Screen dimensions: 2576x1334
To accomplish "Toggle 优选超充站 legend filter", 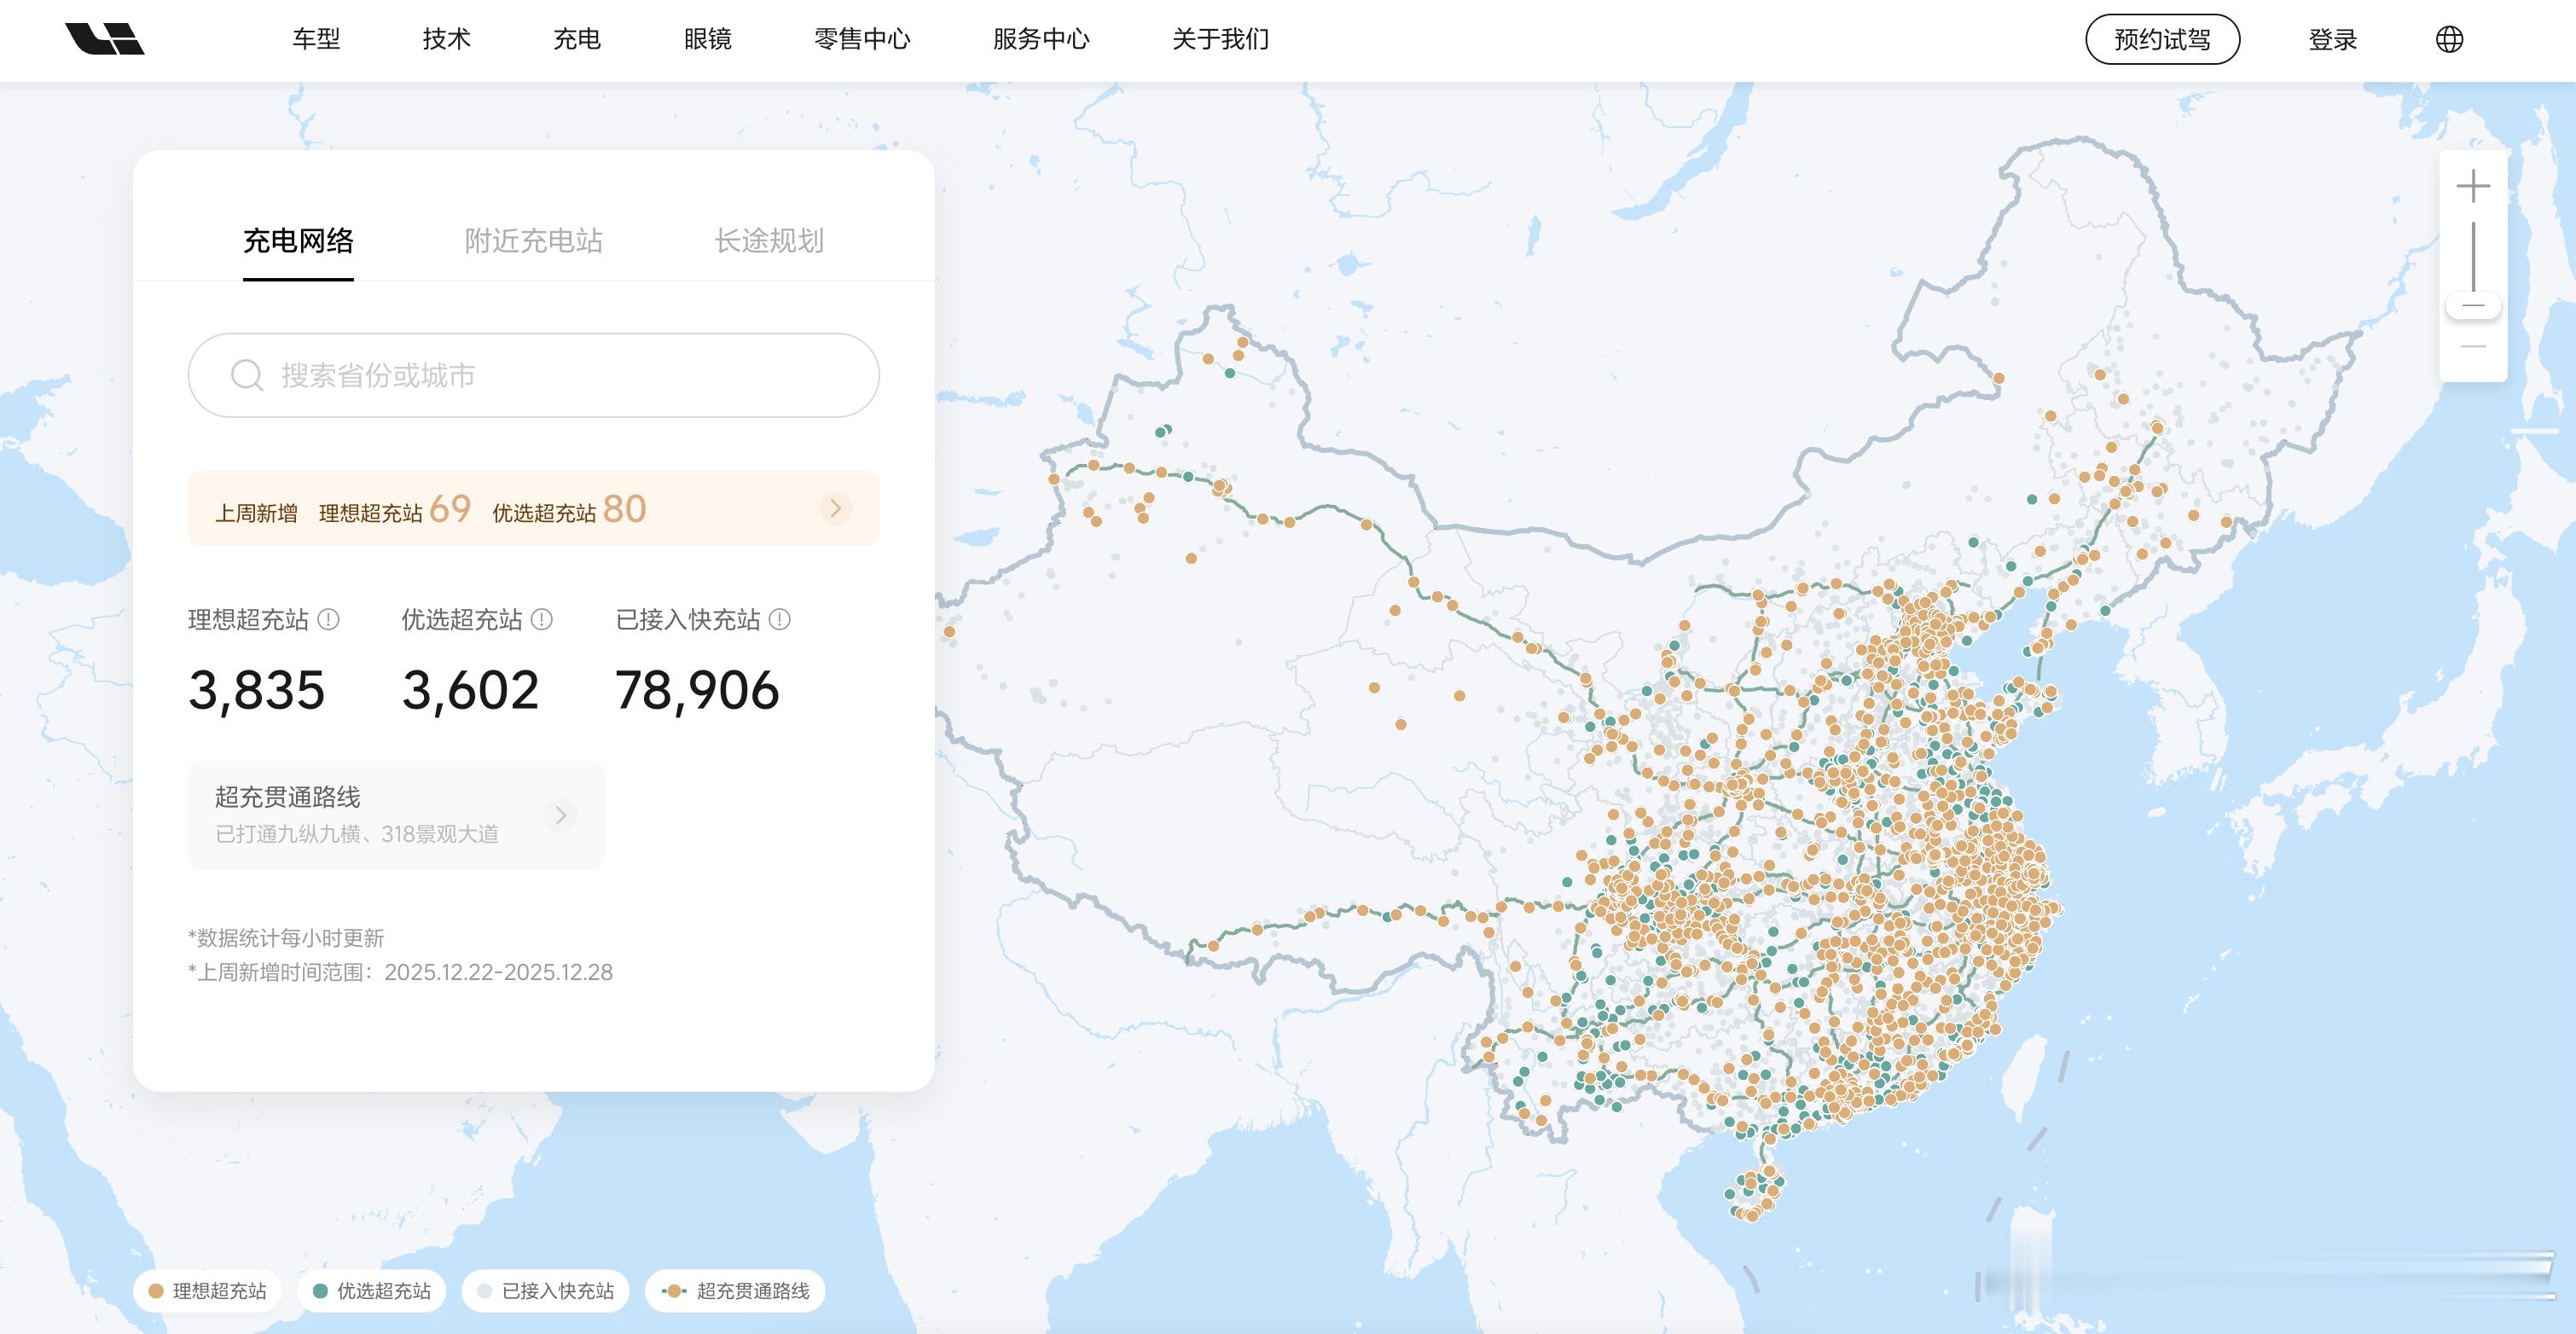I will [371, 1291].
